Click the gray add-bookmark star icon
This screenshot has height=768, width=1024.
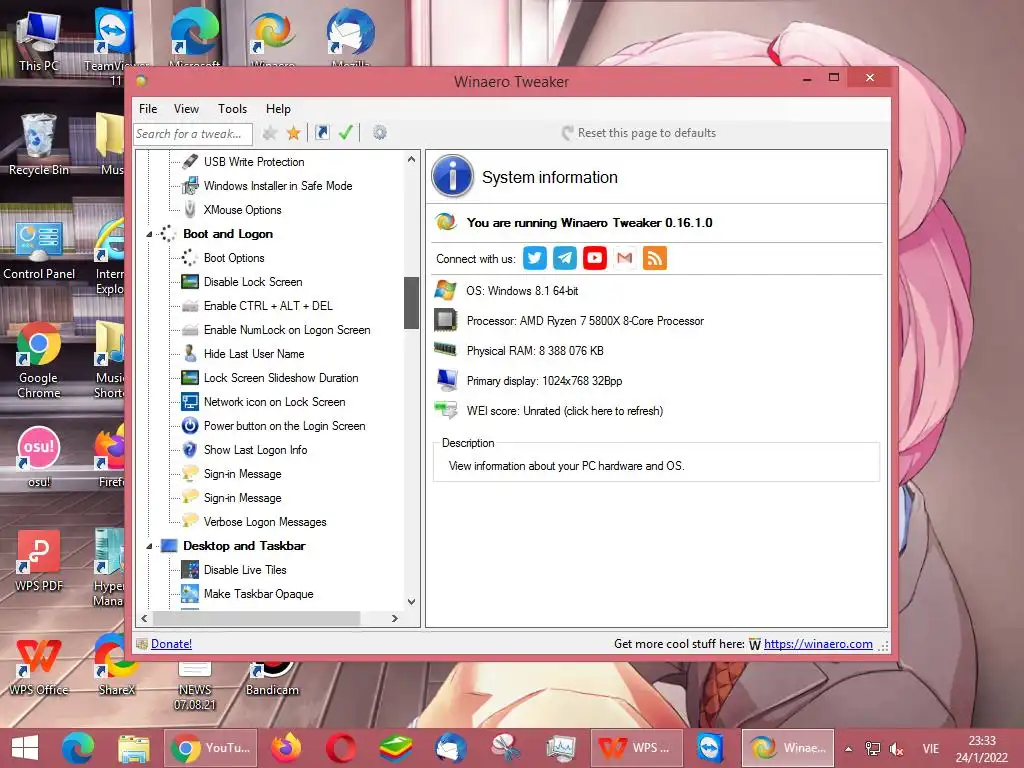tap(270, 133)
